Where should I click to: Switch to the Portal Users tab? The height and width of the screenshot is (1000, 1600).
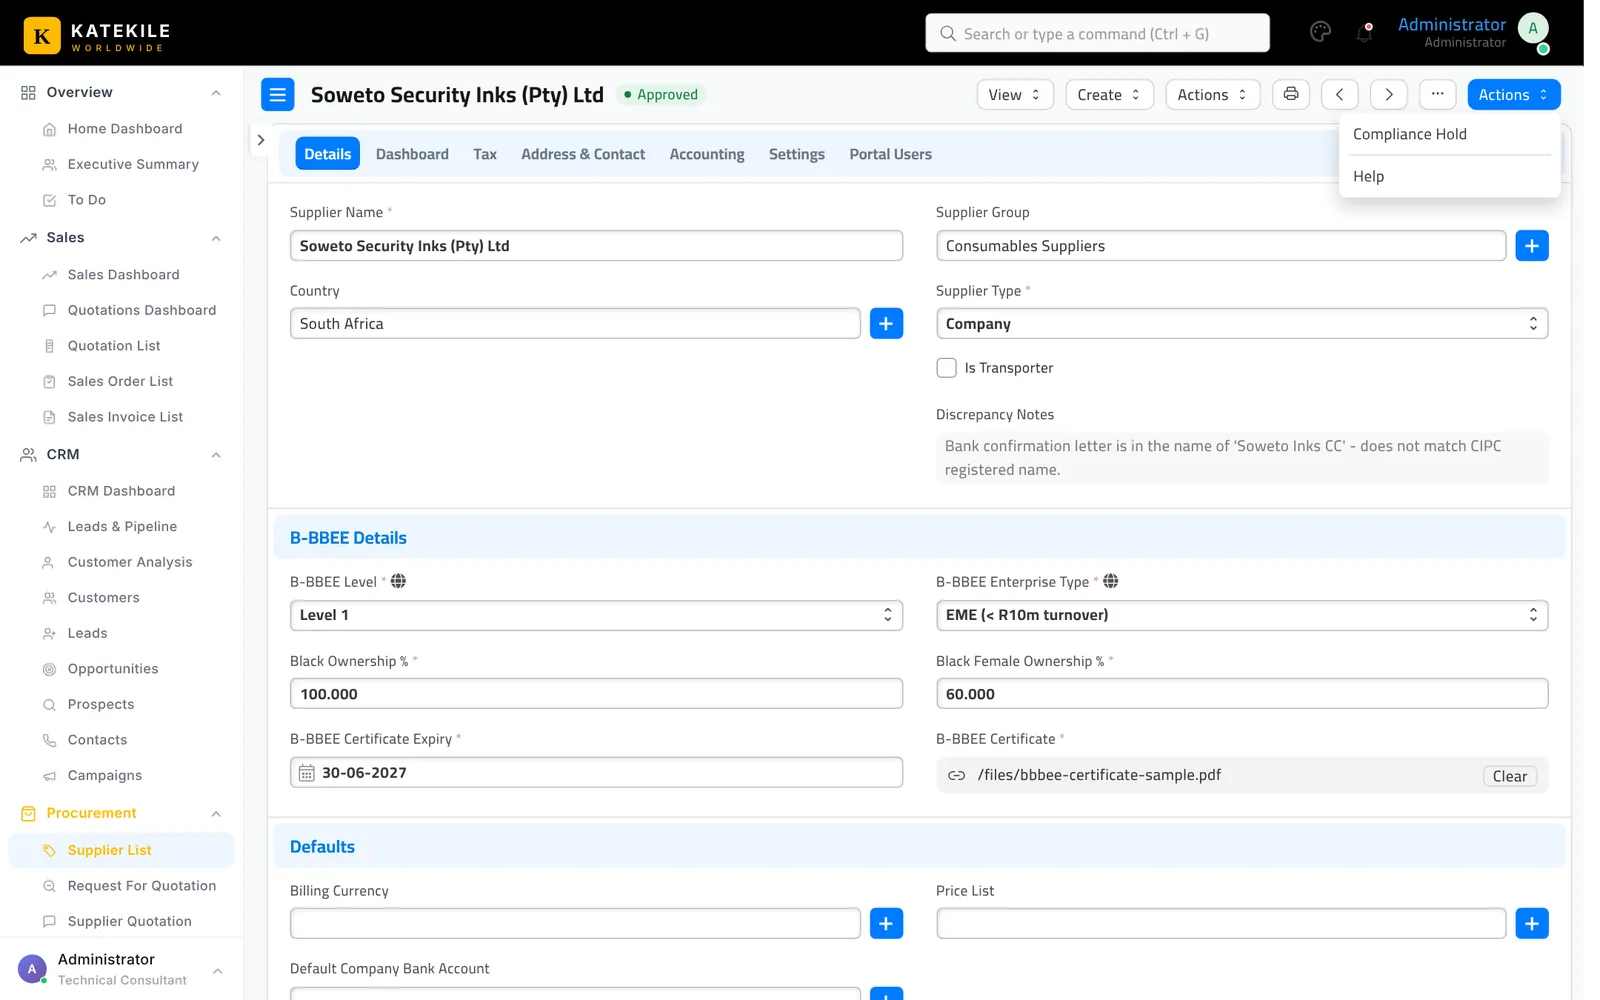click(890, 154)
